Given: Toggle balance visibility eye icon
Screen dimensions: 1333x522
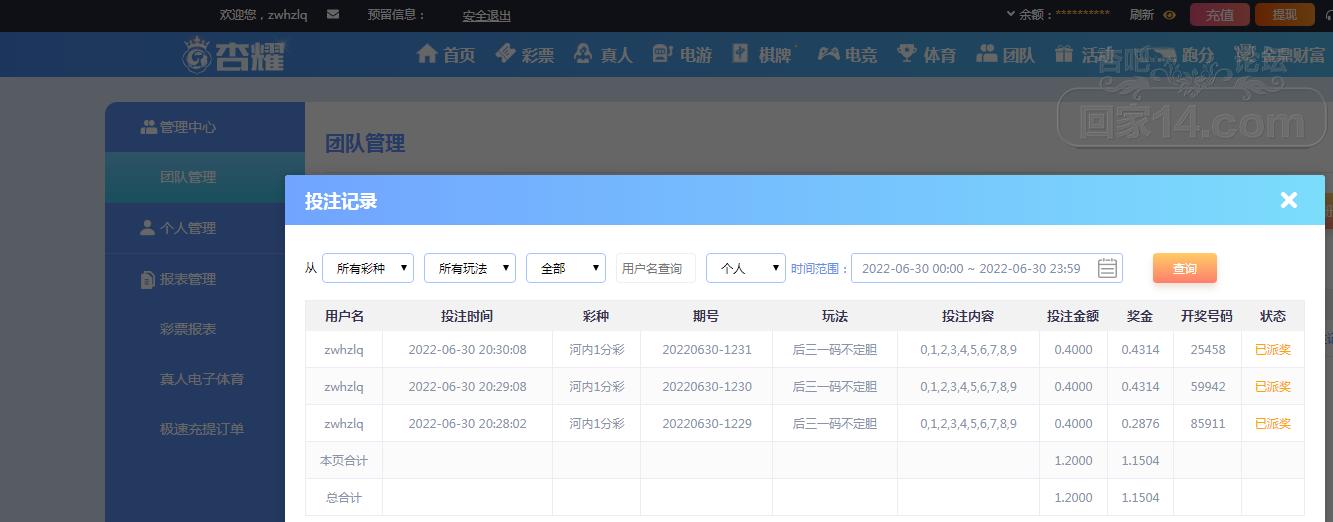Looking at the screenshot, I should click(1169, 15).
